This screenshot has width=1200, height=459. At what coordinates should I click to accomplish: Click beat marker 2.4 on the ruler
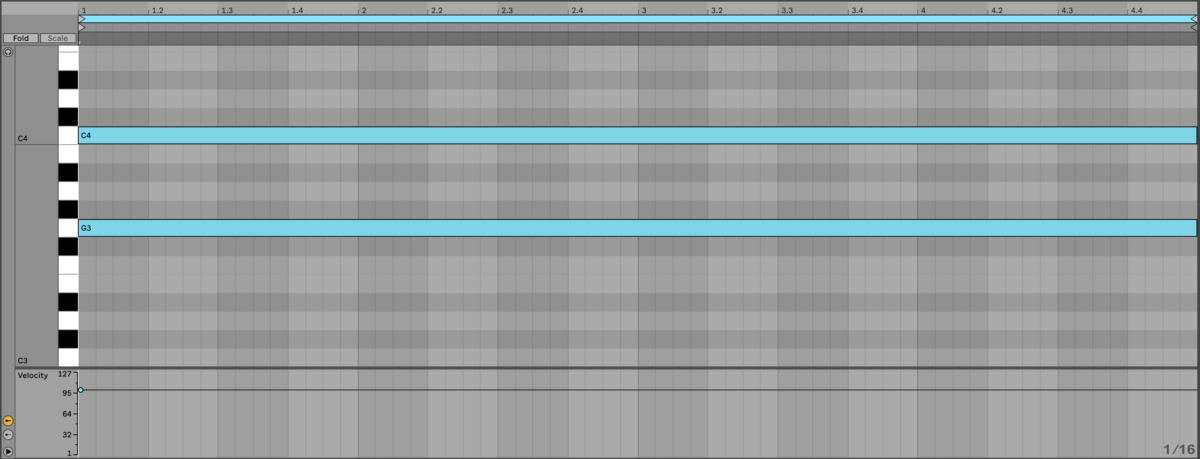pyautogui.click(x=577, y=10)
